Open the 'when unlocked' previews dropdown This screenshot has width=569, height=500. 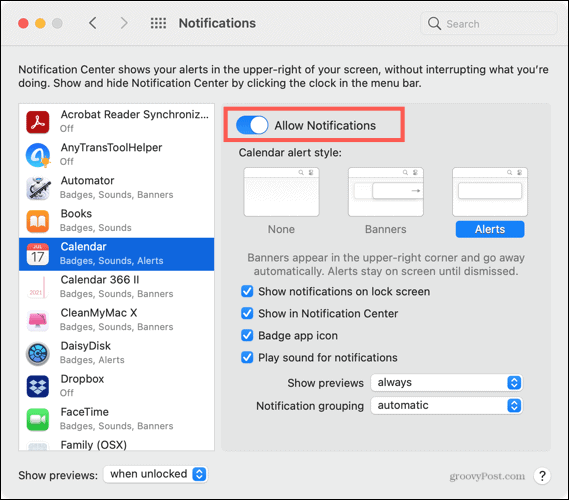click(x=155, y=474)
